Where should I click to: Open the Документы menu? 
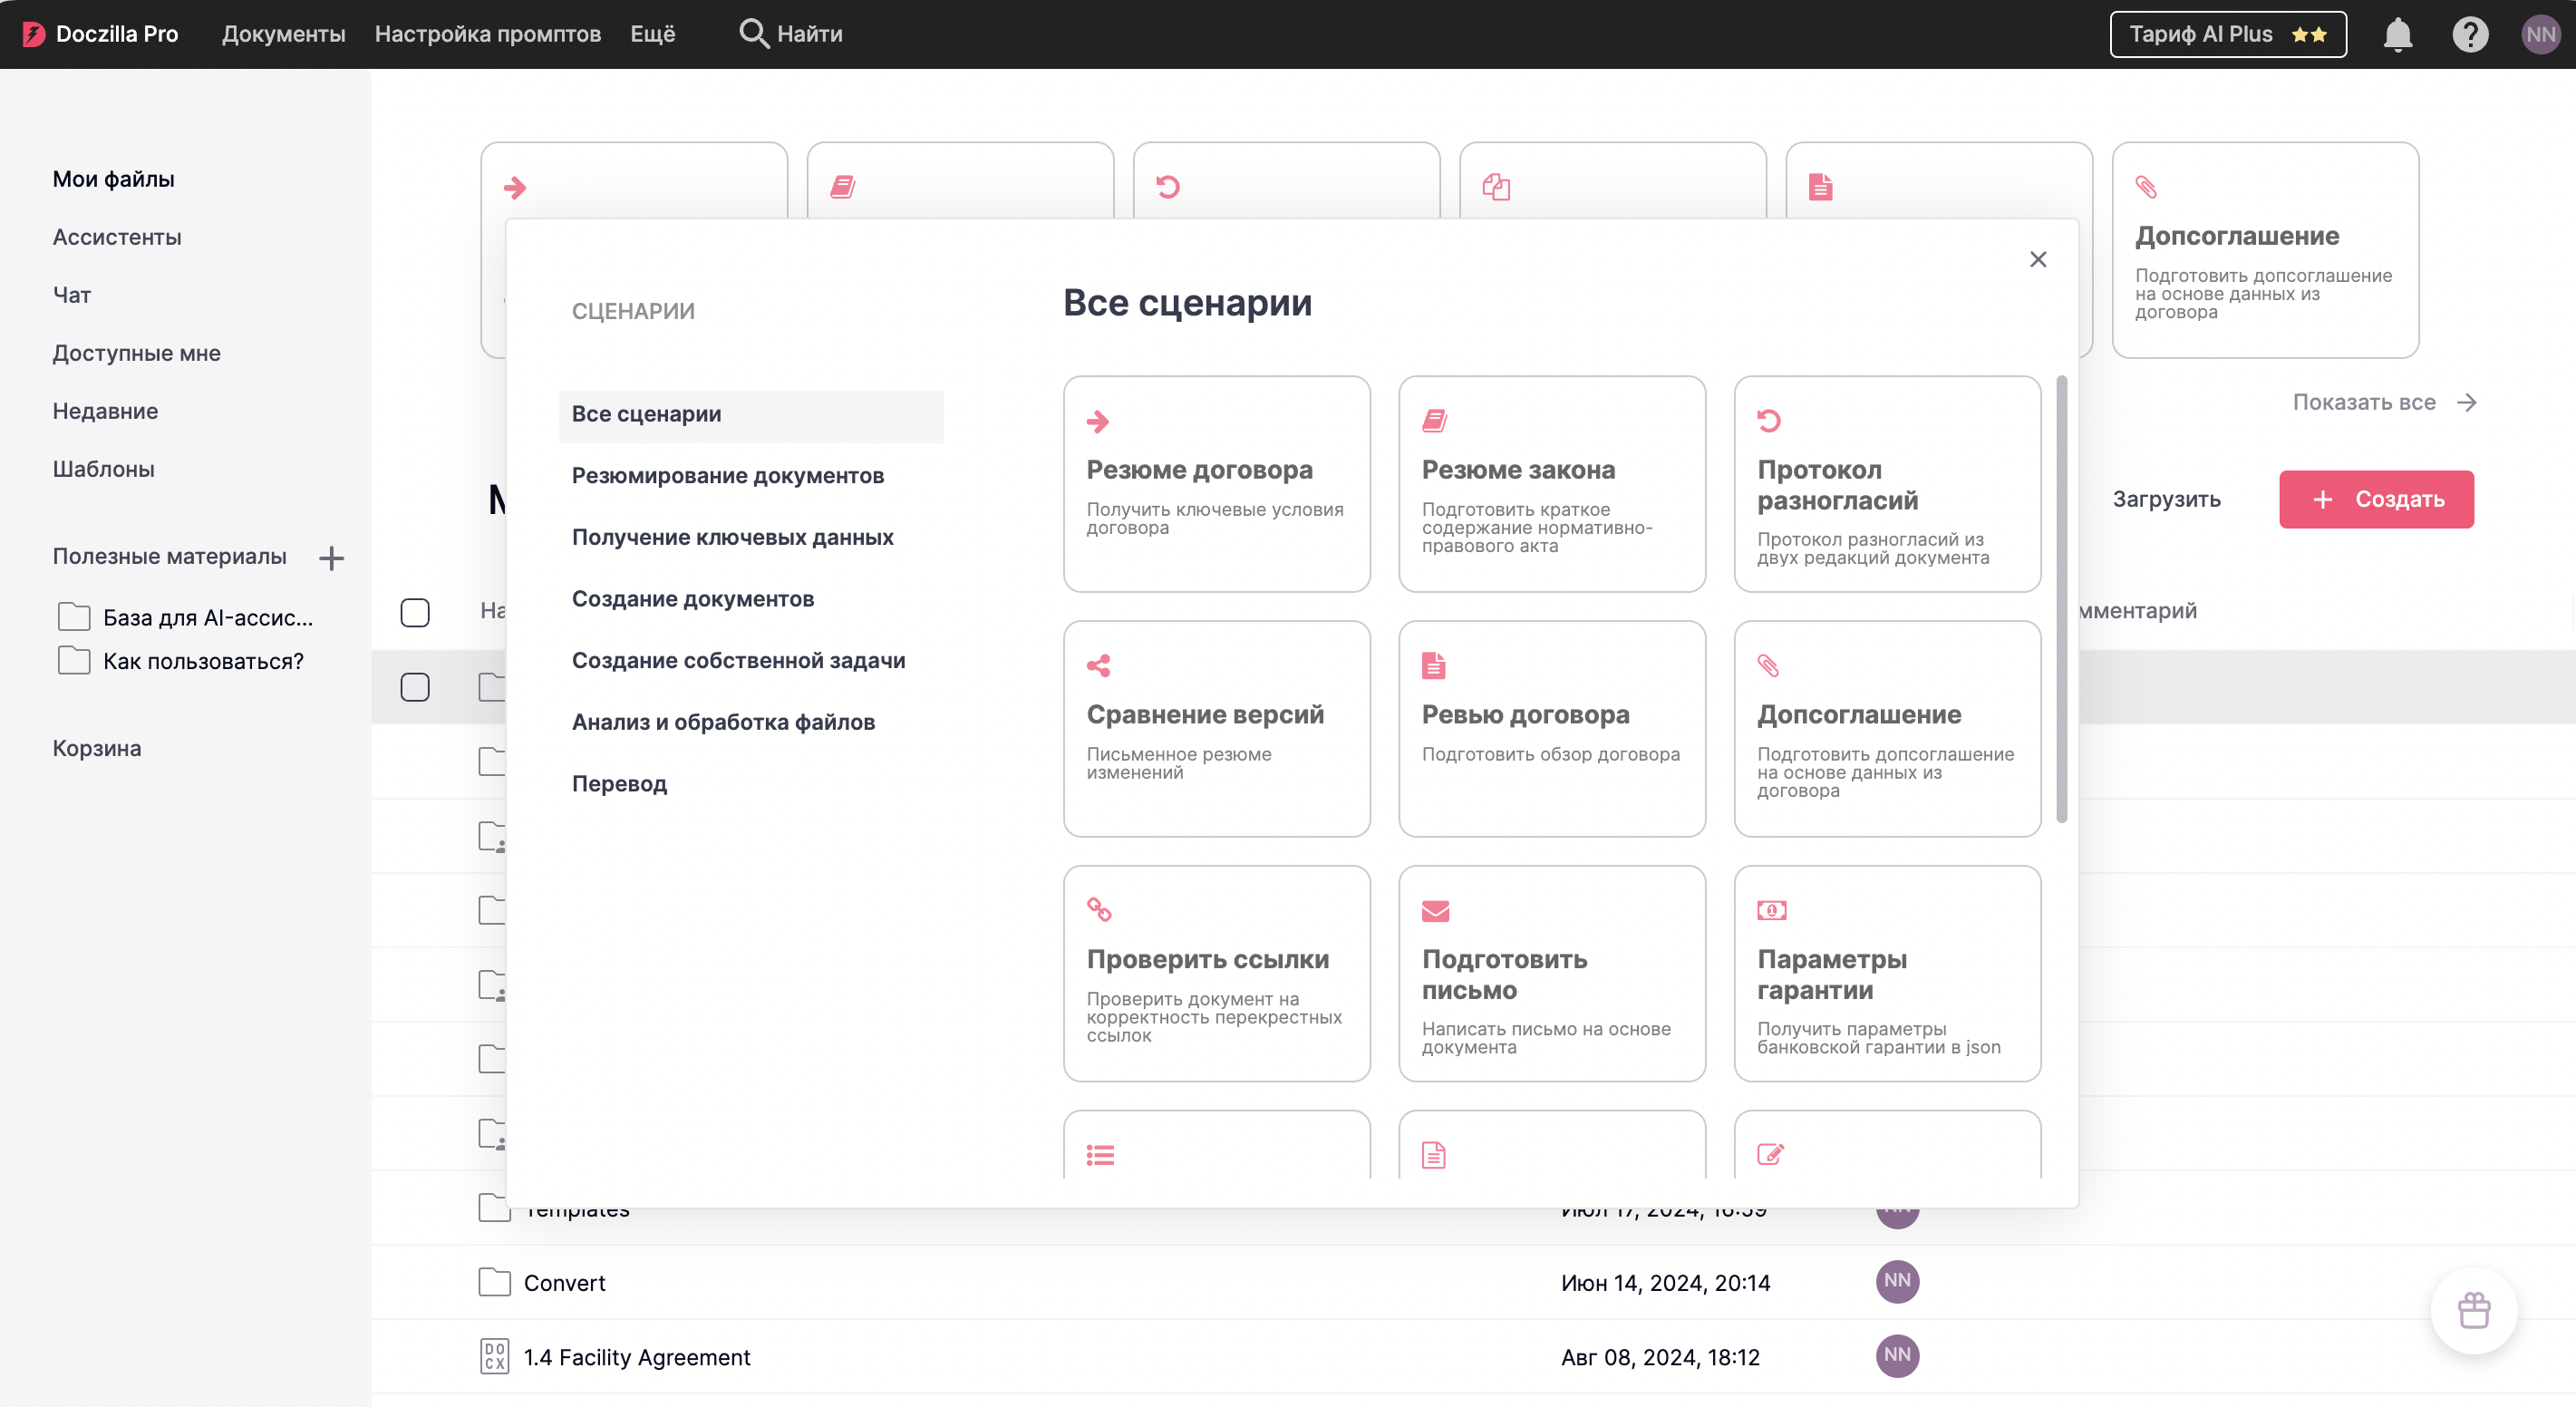(284, 34)
